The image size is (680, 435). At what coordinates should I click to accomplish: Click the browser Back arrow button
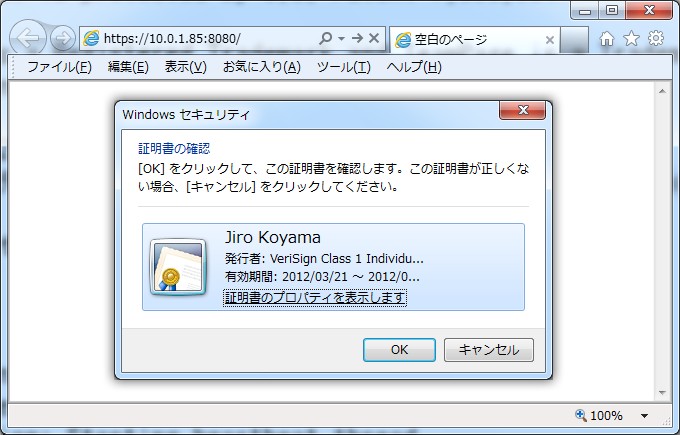[x=27, y=38]
